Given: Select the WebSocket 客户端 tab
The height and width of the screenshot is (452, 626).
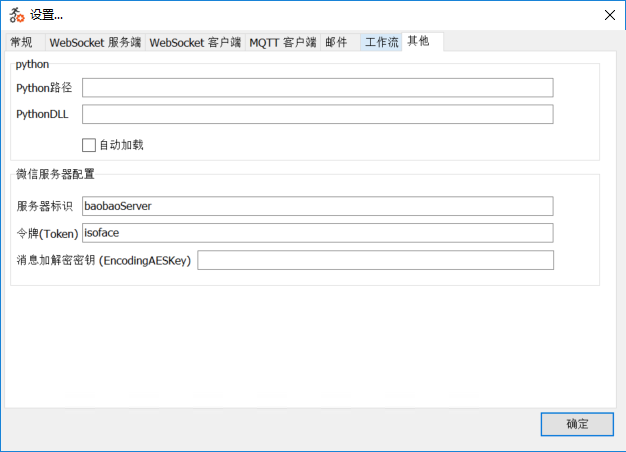Looking at the screenshot, I should [195, 43].
